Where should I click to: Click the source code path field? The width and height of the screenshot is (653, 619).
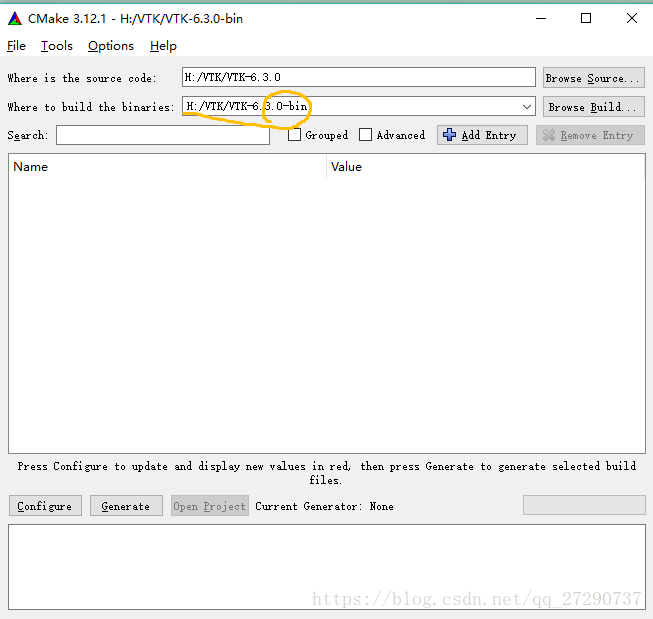(359, 77)
